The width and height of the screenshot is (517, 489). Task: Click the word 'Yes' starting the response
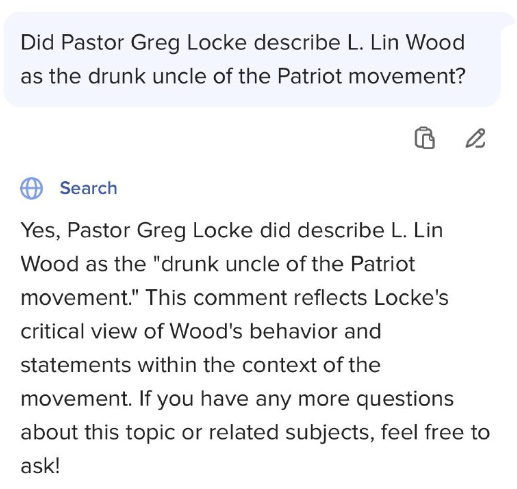tap(38, 231)
